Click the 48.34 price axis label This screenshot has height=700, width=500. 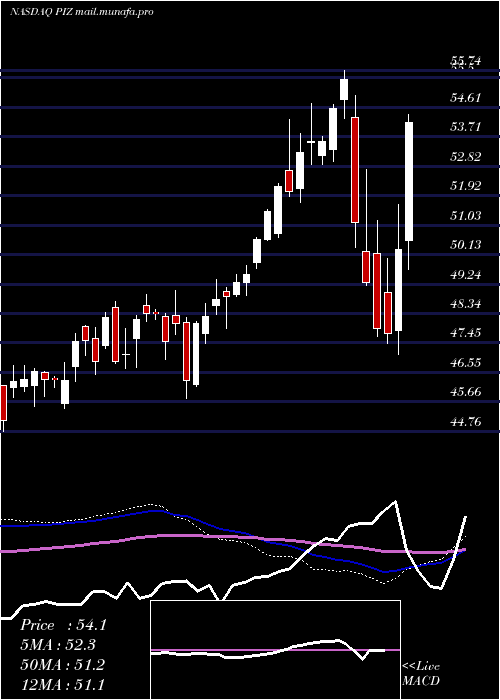466,304
